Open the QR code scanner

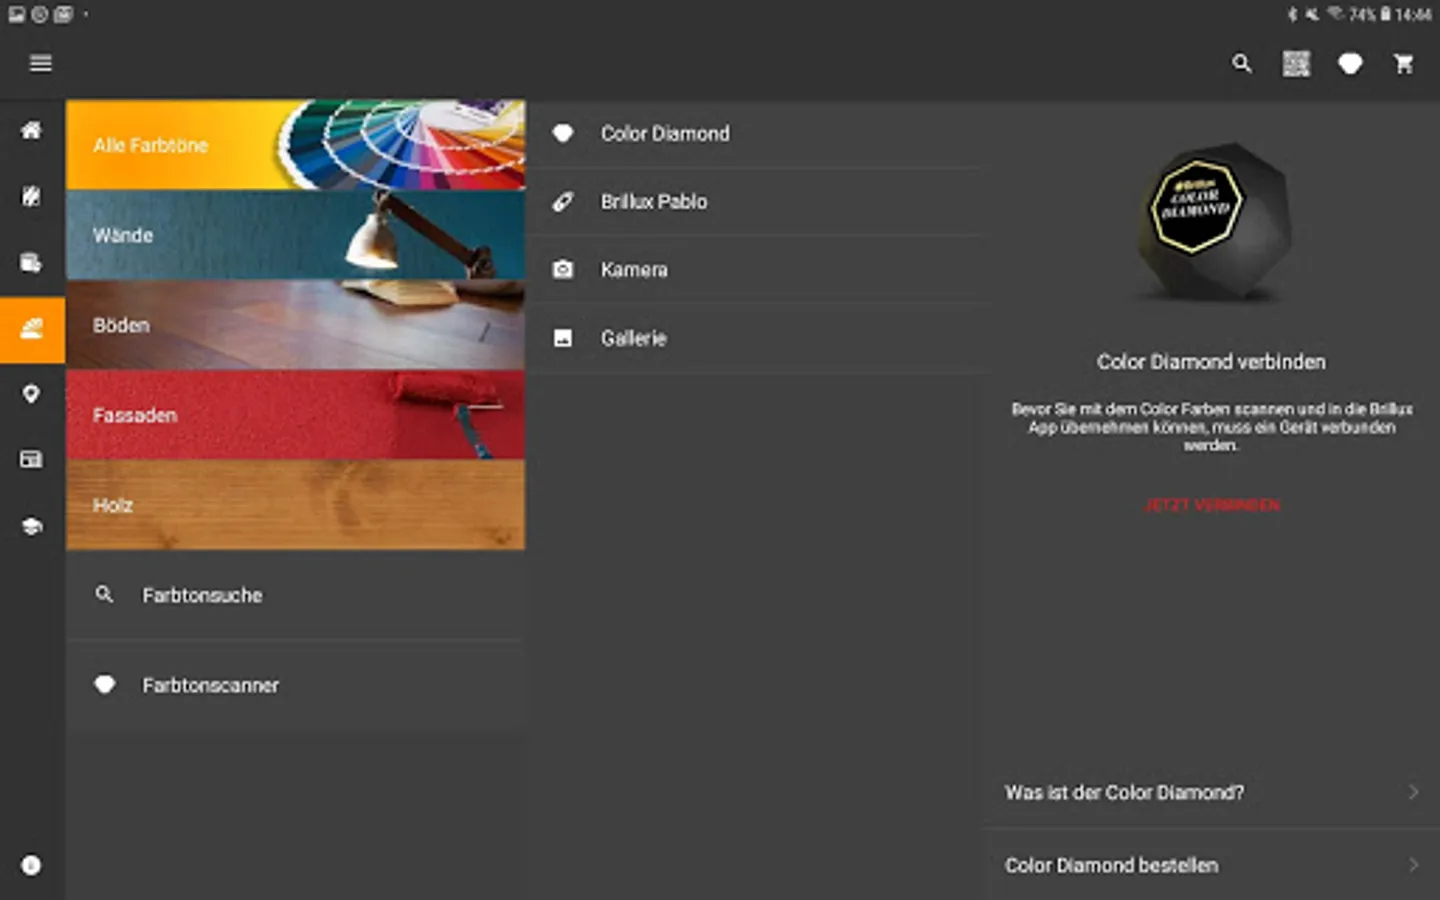pyautogui.click(x=1296, y=63)
